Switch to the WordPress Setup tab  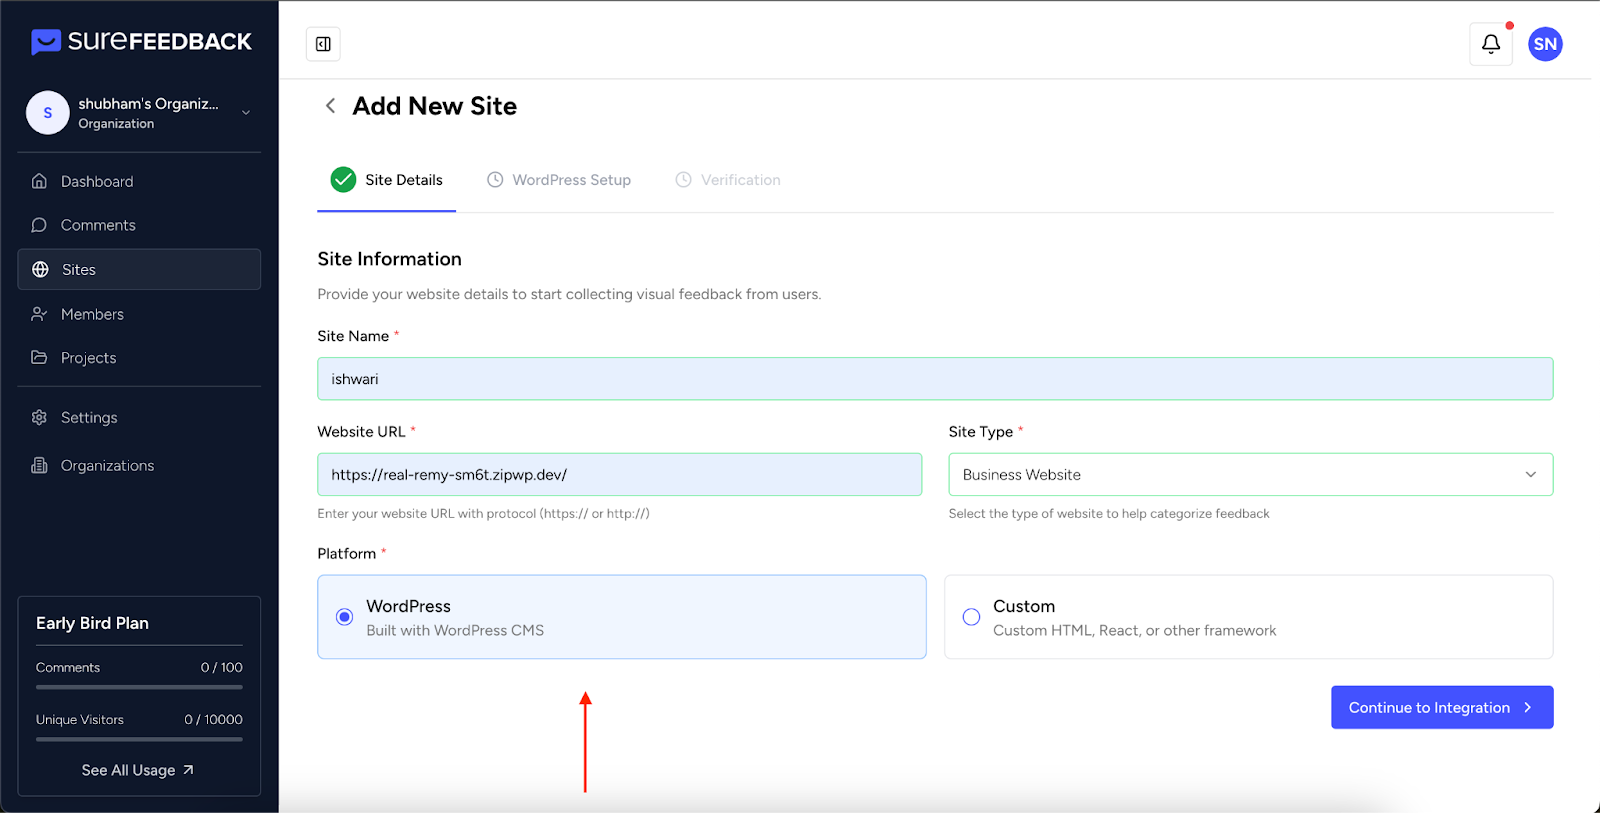[x=571, y=180]
